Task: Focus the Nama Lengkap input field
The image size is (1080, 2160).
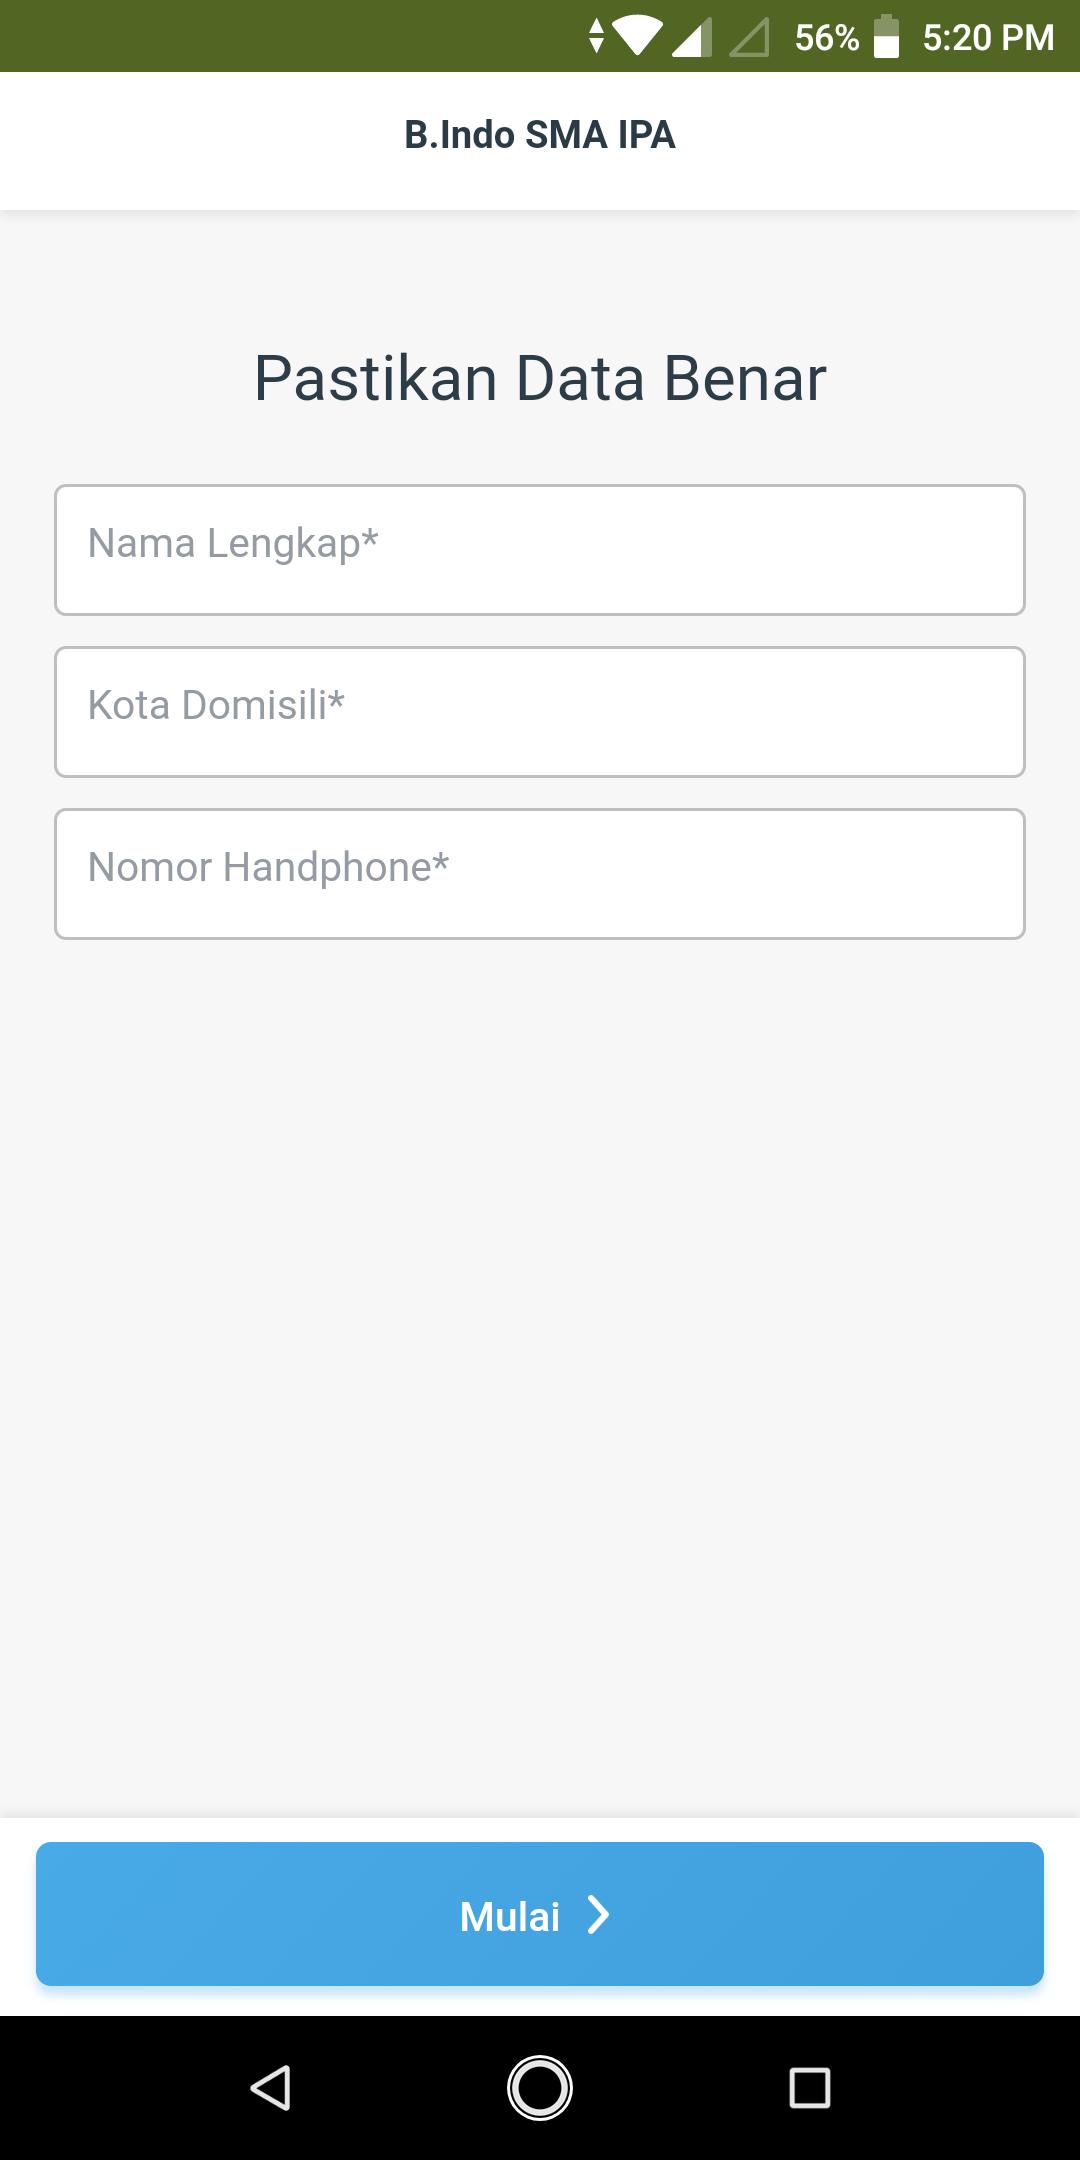Action: click(540, 550)
